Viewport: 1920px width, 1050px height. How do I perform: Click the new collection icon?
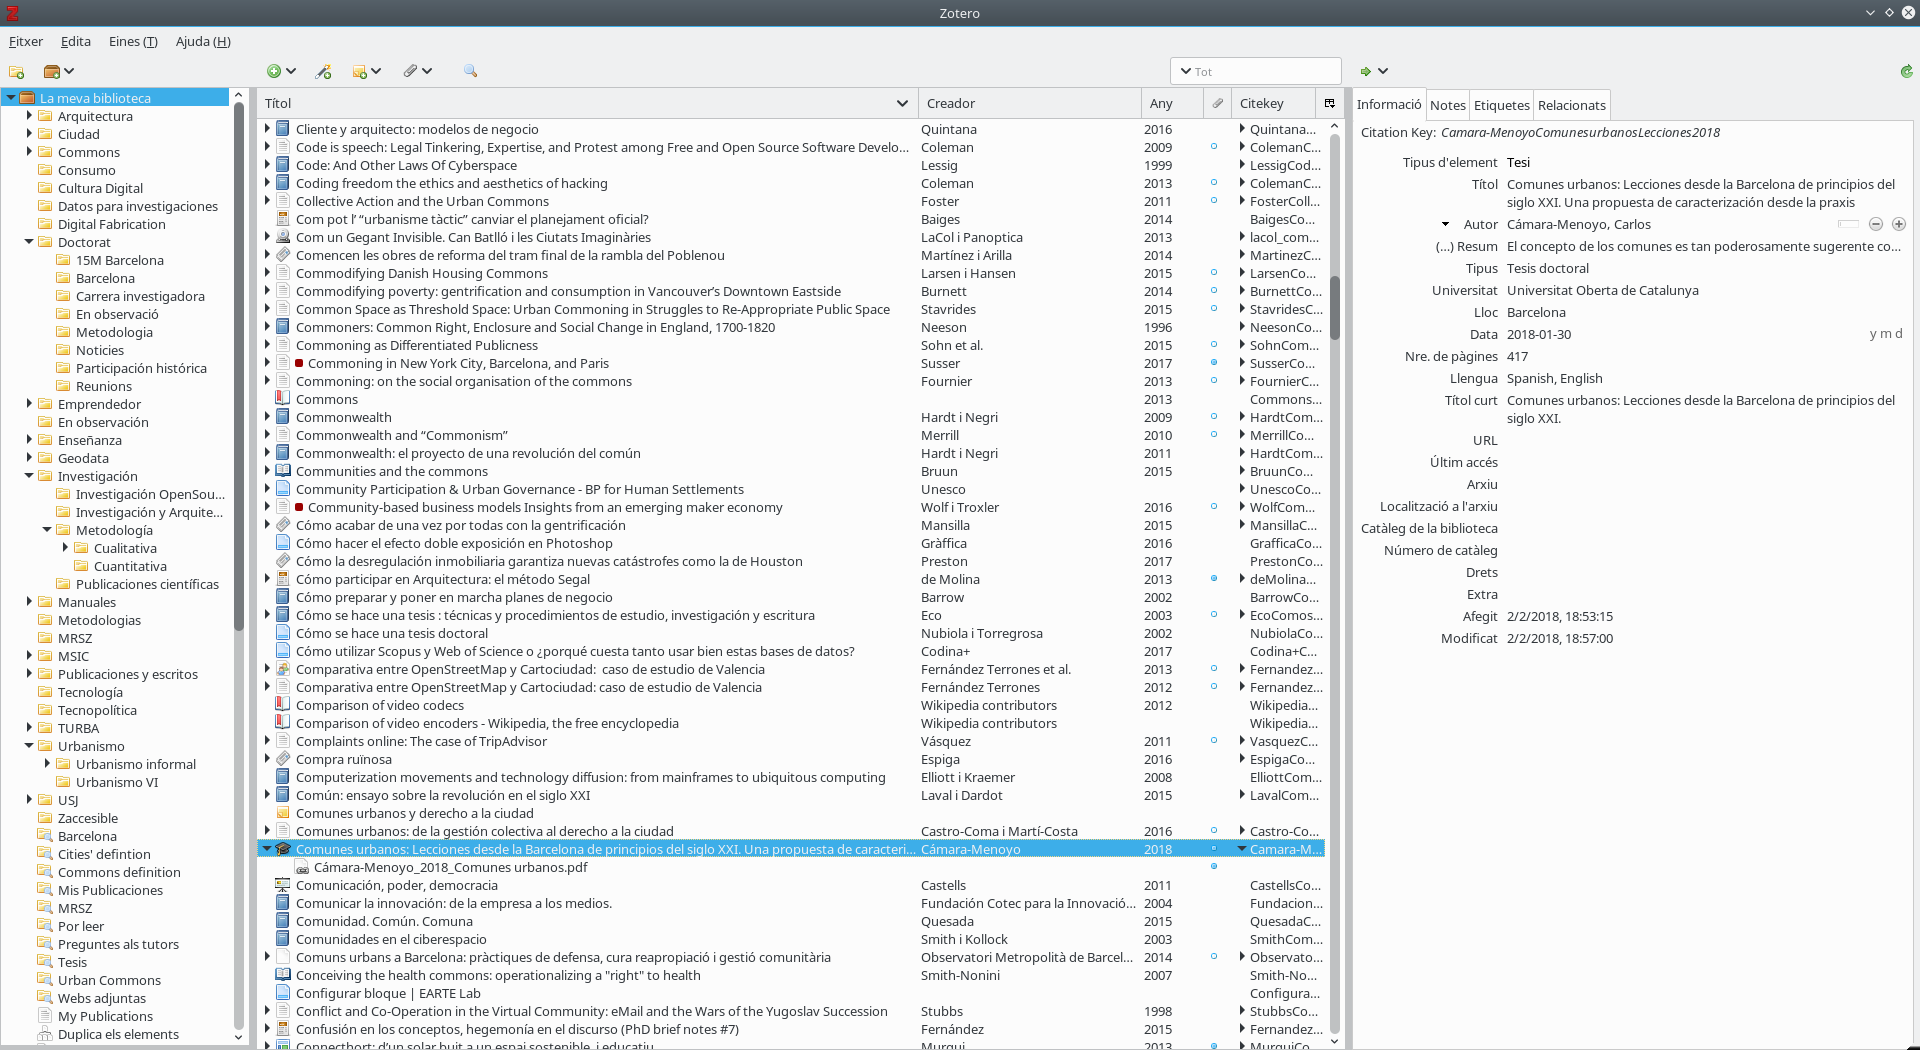click(x=16, y=71)
